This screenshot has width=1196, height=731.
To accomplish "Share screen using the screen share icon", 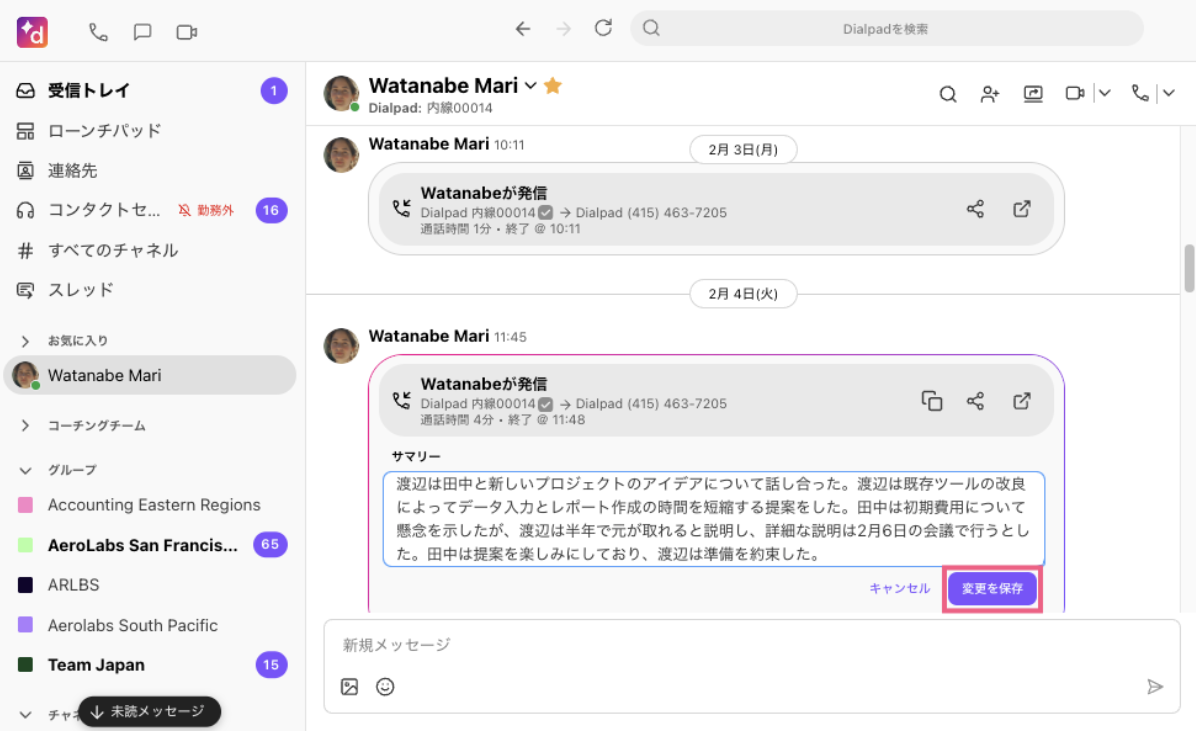I will pos(1033,94).
